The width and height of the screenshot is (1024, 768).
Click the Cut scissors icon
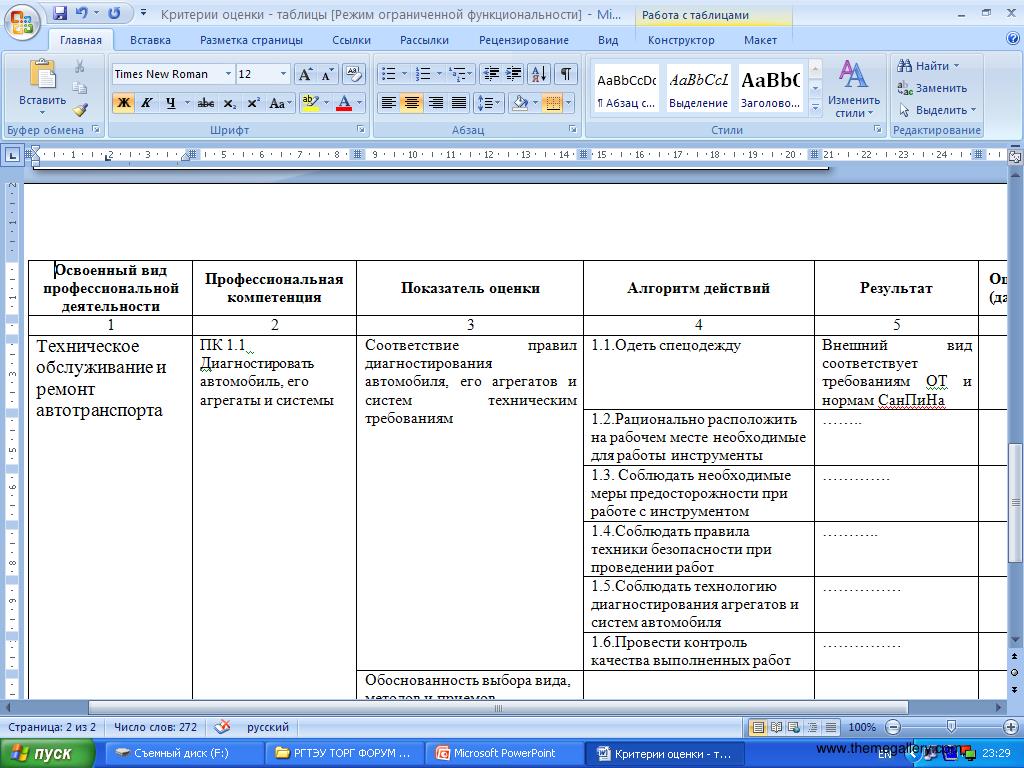pyautogui.click(x=80, y=66)
